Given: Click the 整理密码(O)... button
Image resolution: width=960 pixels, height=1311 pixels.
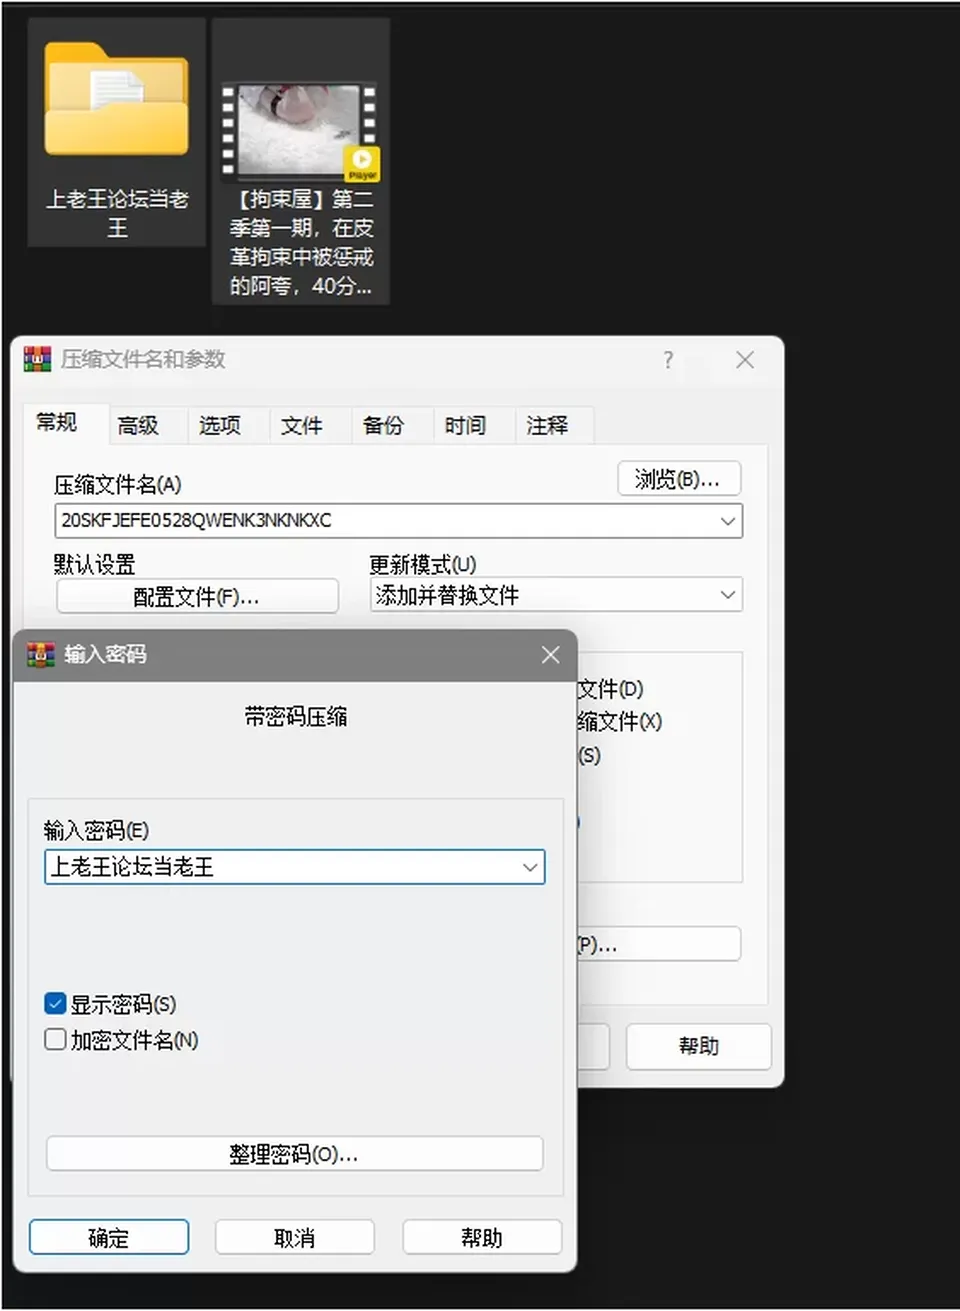Looking at the screenshot, I should click(294, 1154).
